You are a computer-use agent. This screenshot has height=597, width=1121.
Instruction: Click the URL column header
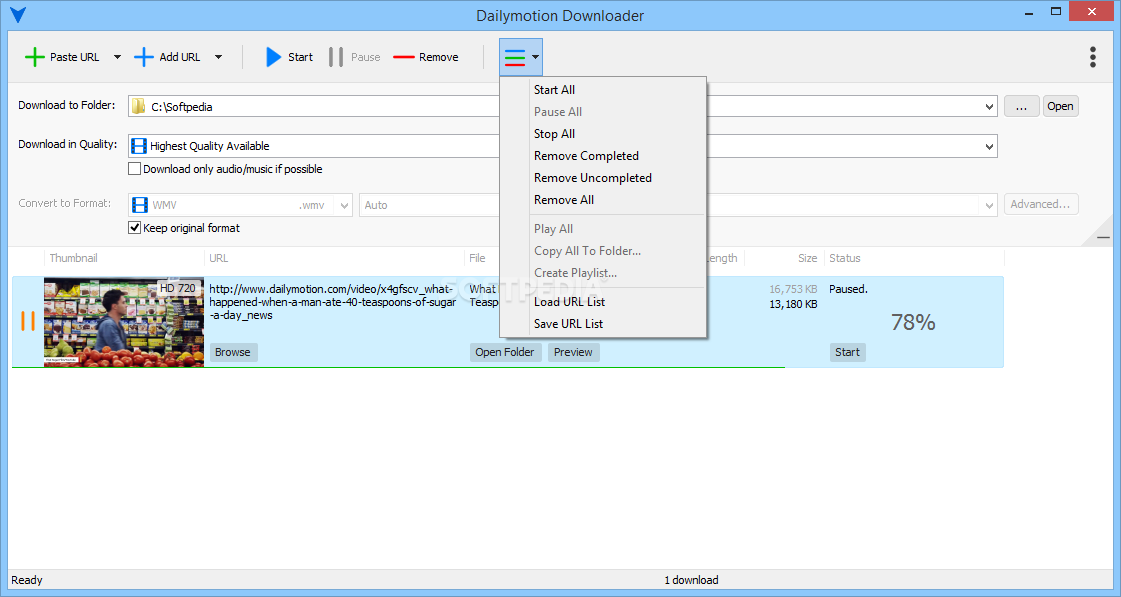click(x=219, y=258)
